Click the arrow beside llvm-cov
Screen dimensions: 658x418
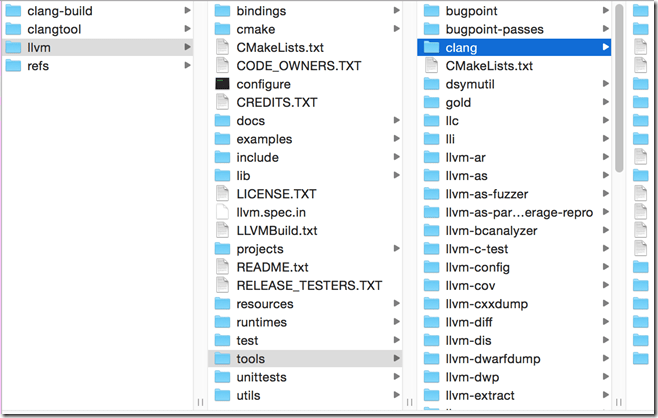[x=605, y=285]
